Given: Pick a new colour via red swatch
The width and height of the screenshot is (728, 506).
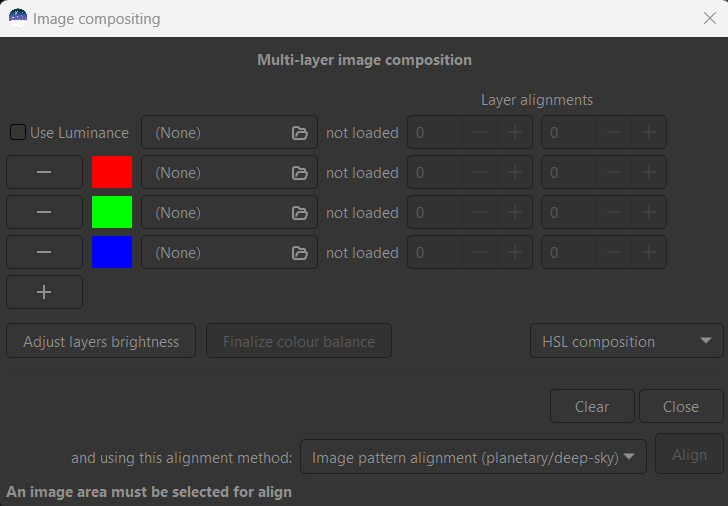Looking at the screenshot, I should point(112,172).
